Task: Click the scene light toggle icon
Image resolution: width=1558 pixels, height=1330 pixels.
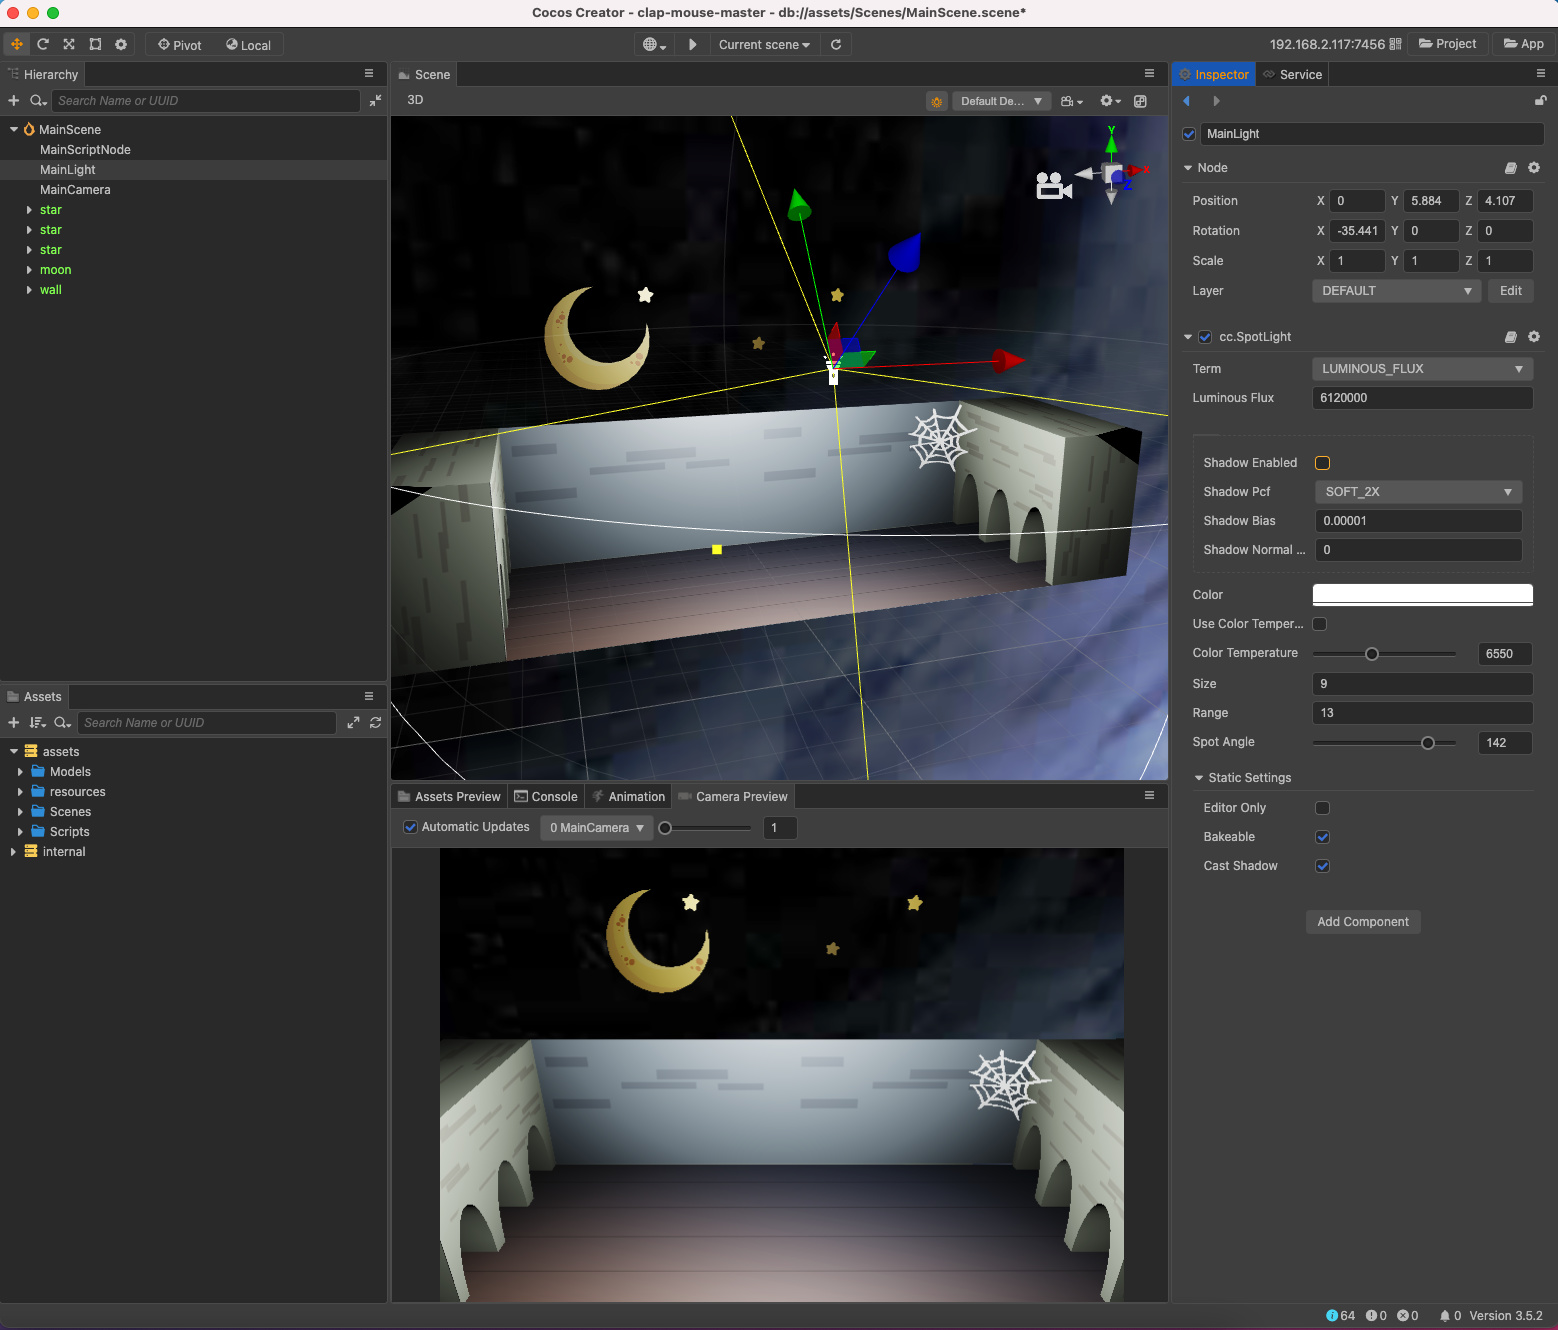Action: pos(936,101)
